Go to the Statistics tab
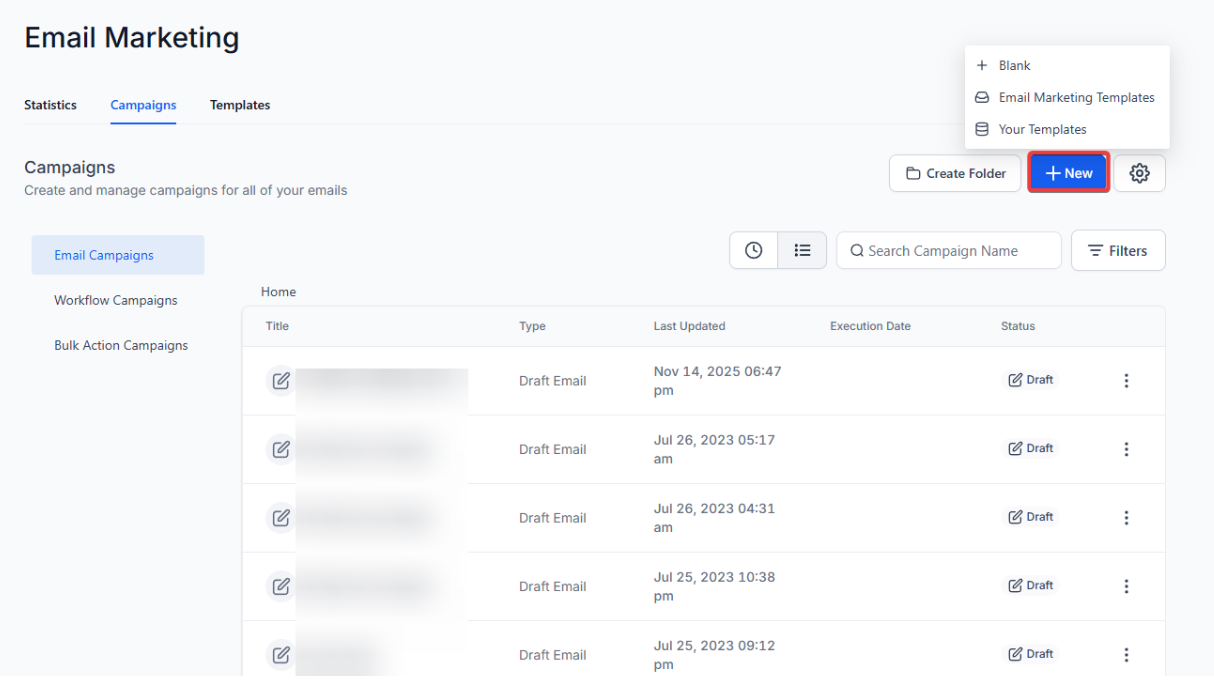Image resolution: width=1214 pixels, height=680 pixels. 50,105
